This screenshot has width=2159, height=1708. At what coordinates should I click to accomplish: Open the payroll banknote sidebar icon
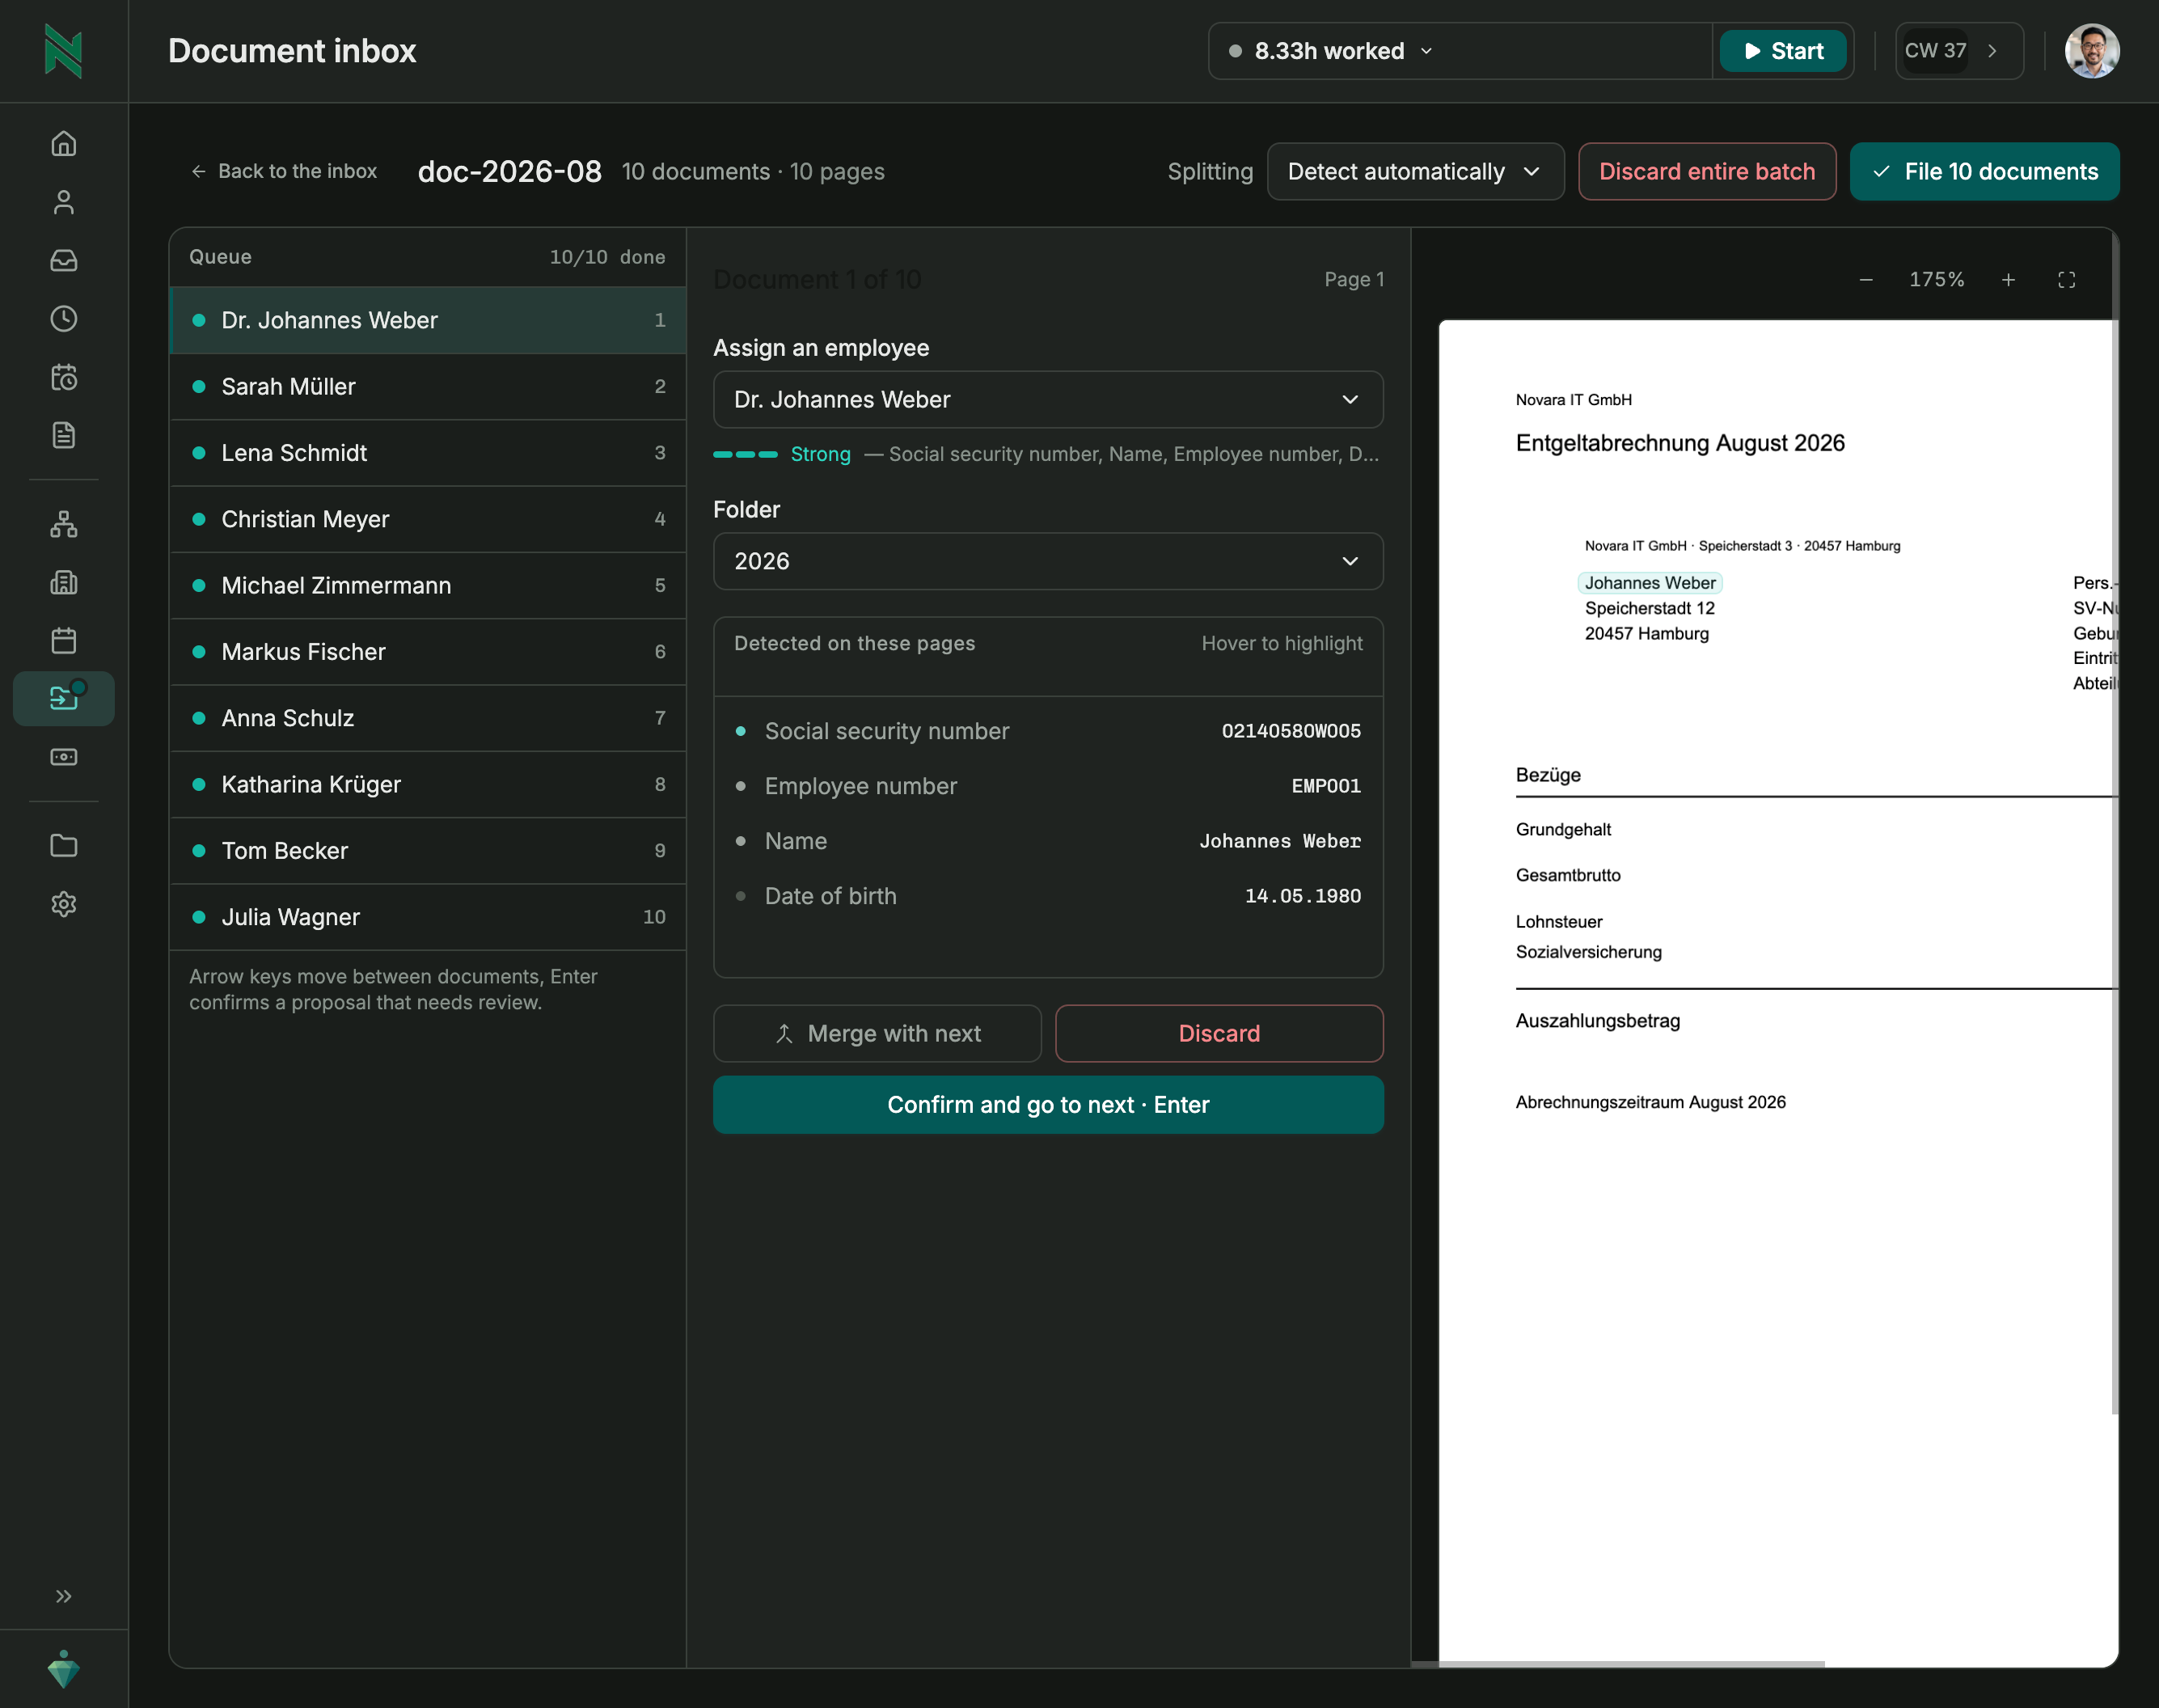coord(63,757)
